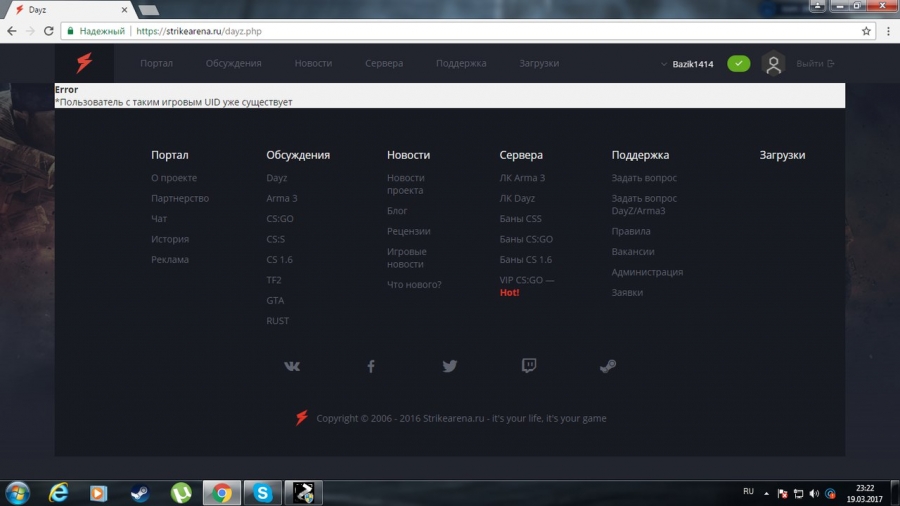Open the Загрузки top menu item
The height and width of the screenshot is (506, 900).
[539, 63]
